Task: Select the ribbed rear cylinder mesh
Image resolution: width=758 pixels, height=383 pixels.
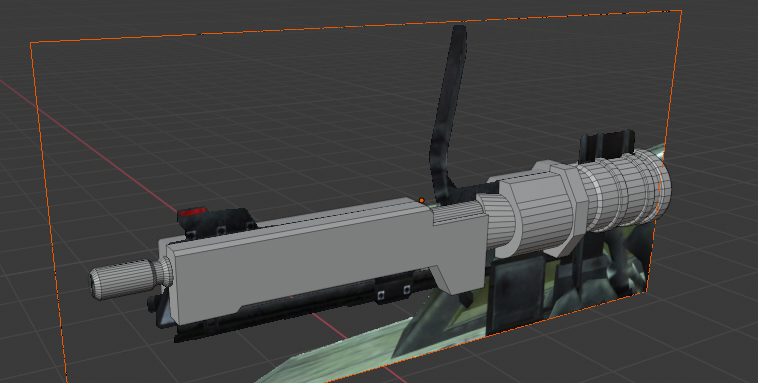Action: (624, 190)
